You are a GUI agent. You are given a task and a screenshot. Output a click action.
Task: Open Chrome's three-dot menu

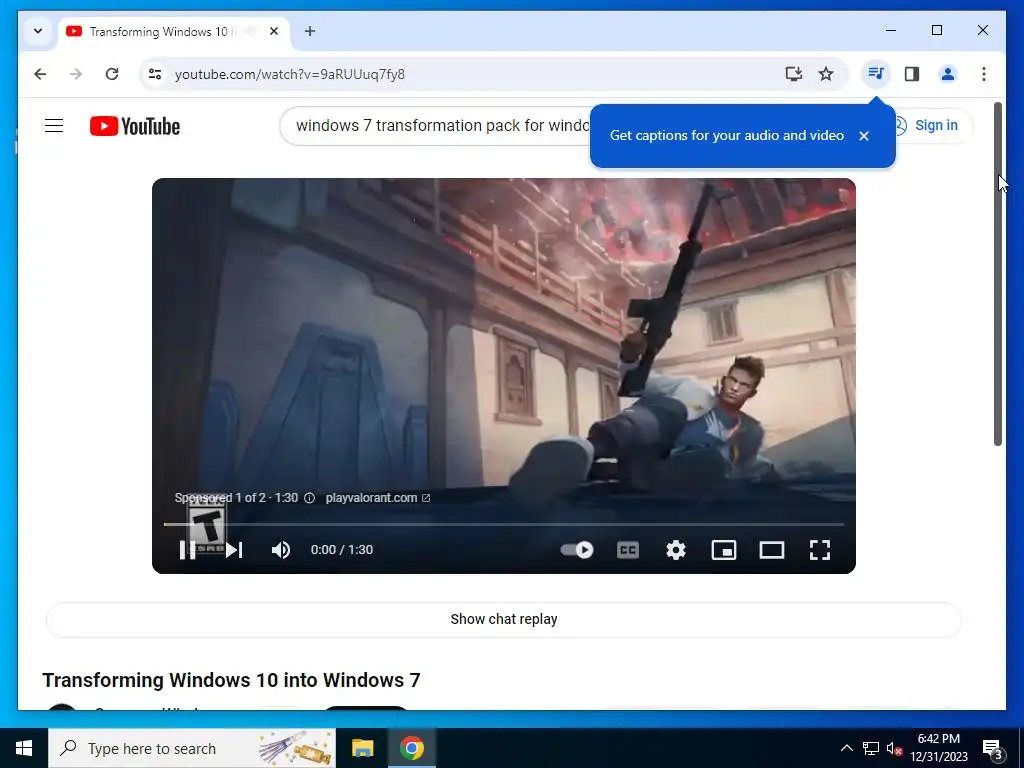click(984, 74)
